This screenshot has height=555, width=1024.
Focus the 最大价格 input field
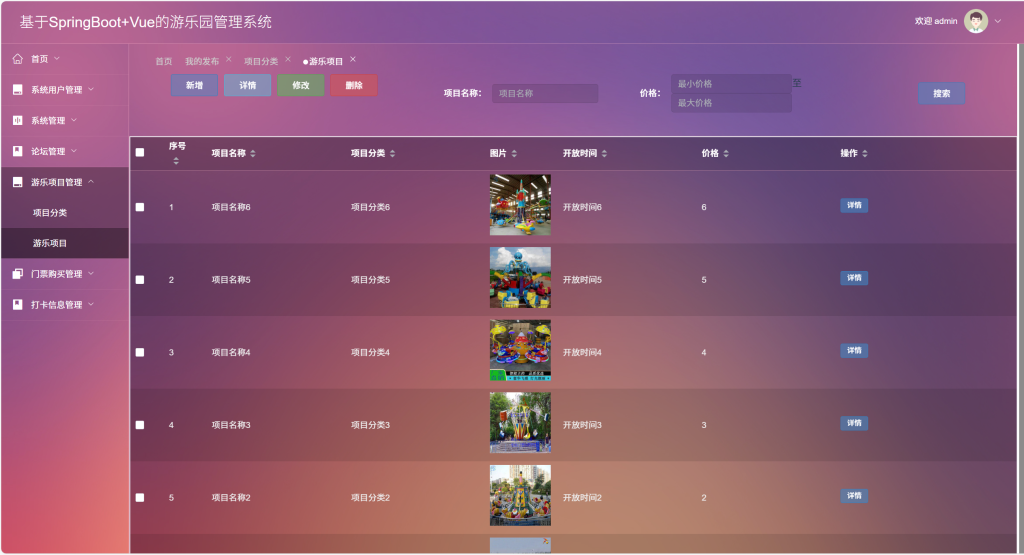(x=731, y=103)
